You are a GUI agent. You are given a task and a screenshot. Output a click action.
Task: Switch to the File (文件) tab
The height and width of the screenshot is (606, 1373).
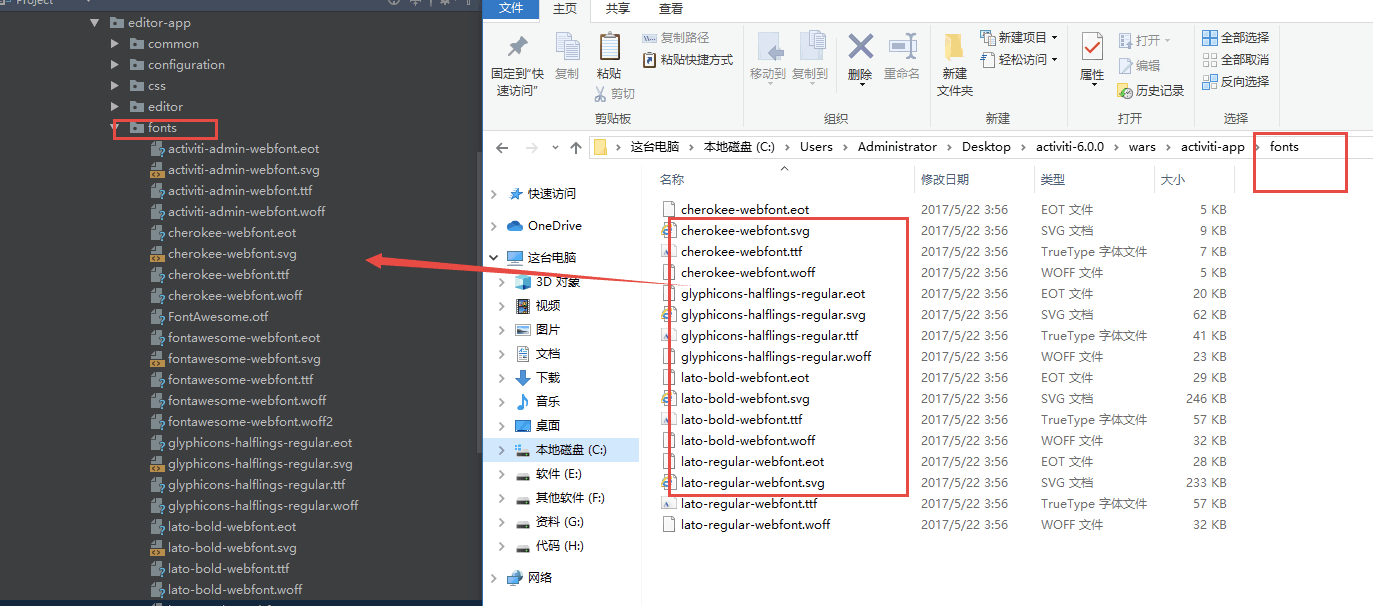pos(511,9)
